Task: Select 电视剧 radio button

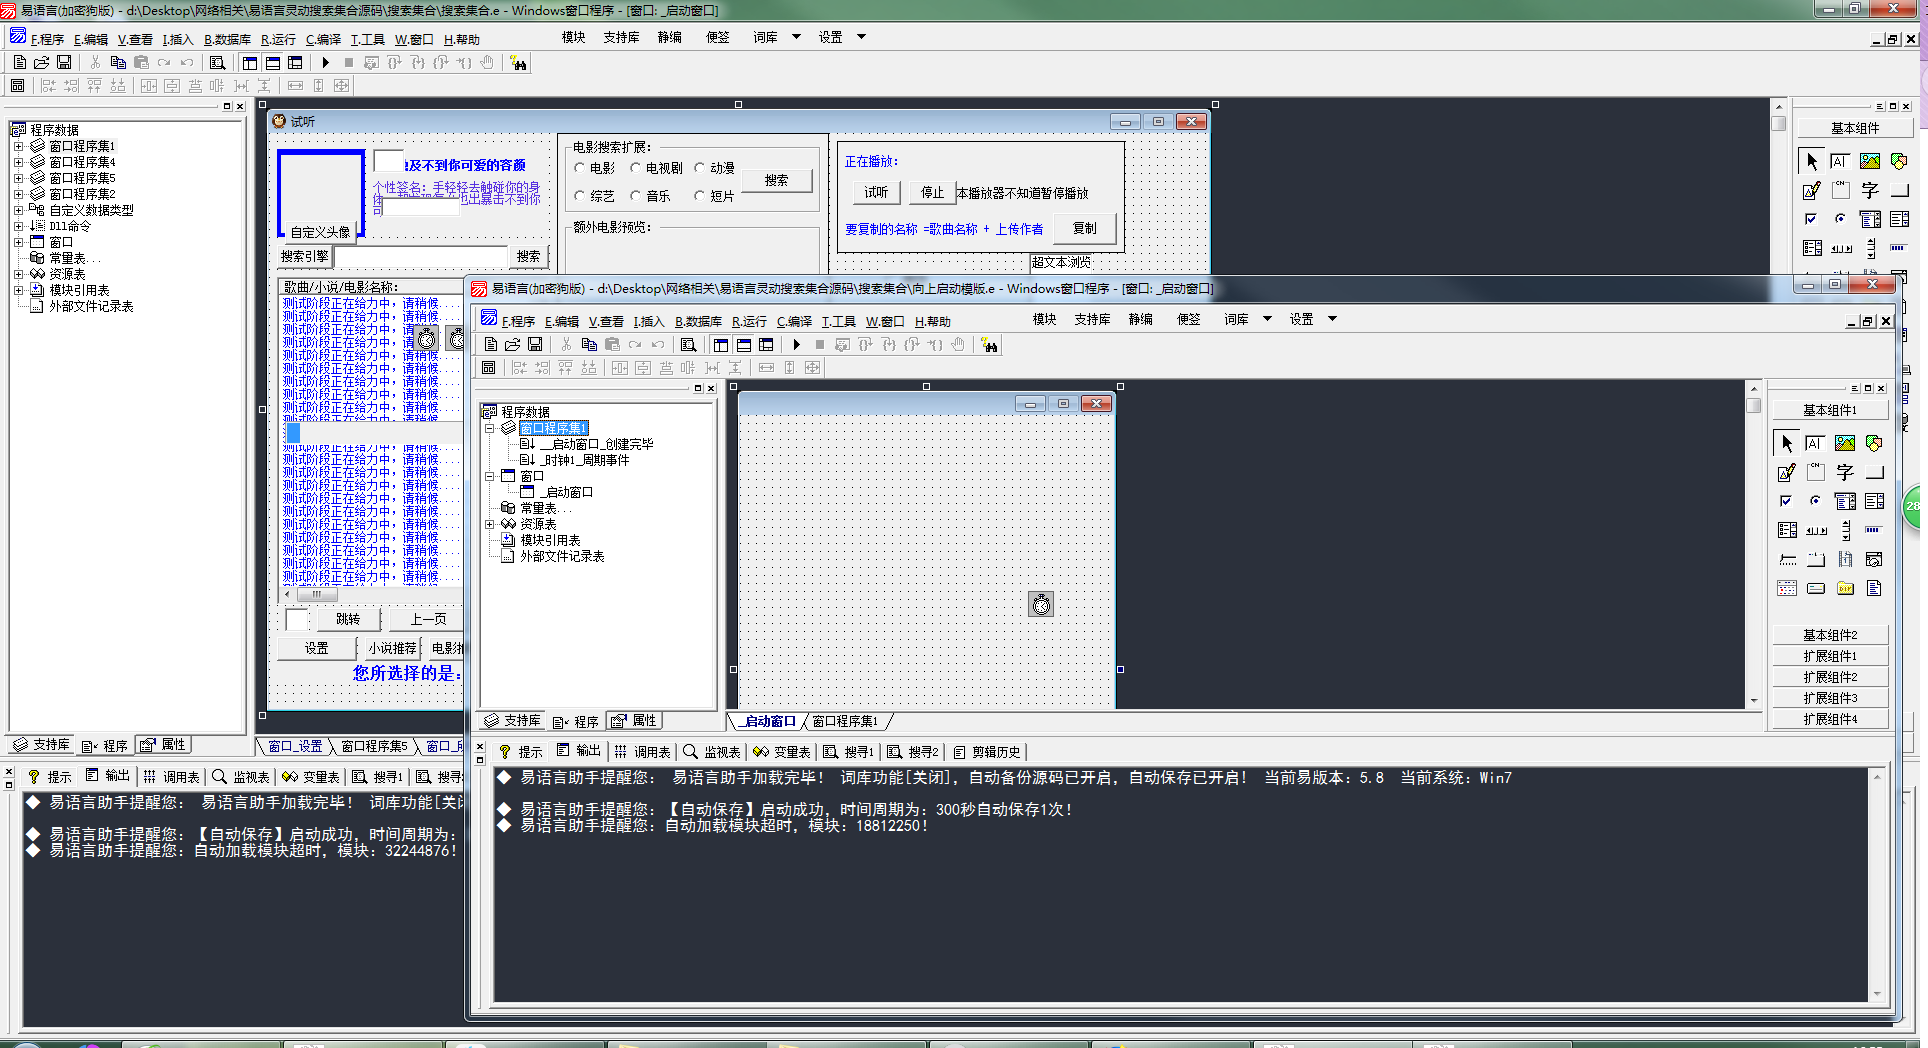Action: [x=656, y=168]
